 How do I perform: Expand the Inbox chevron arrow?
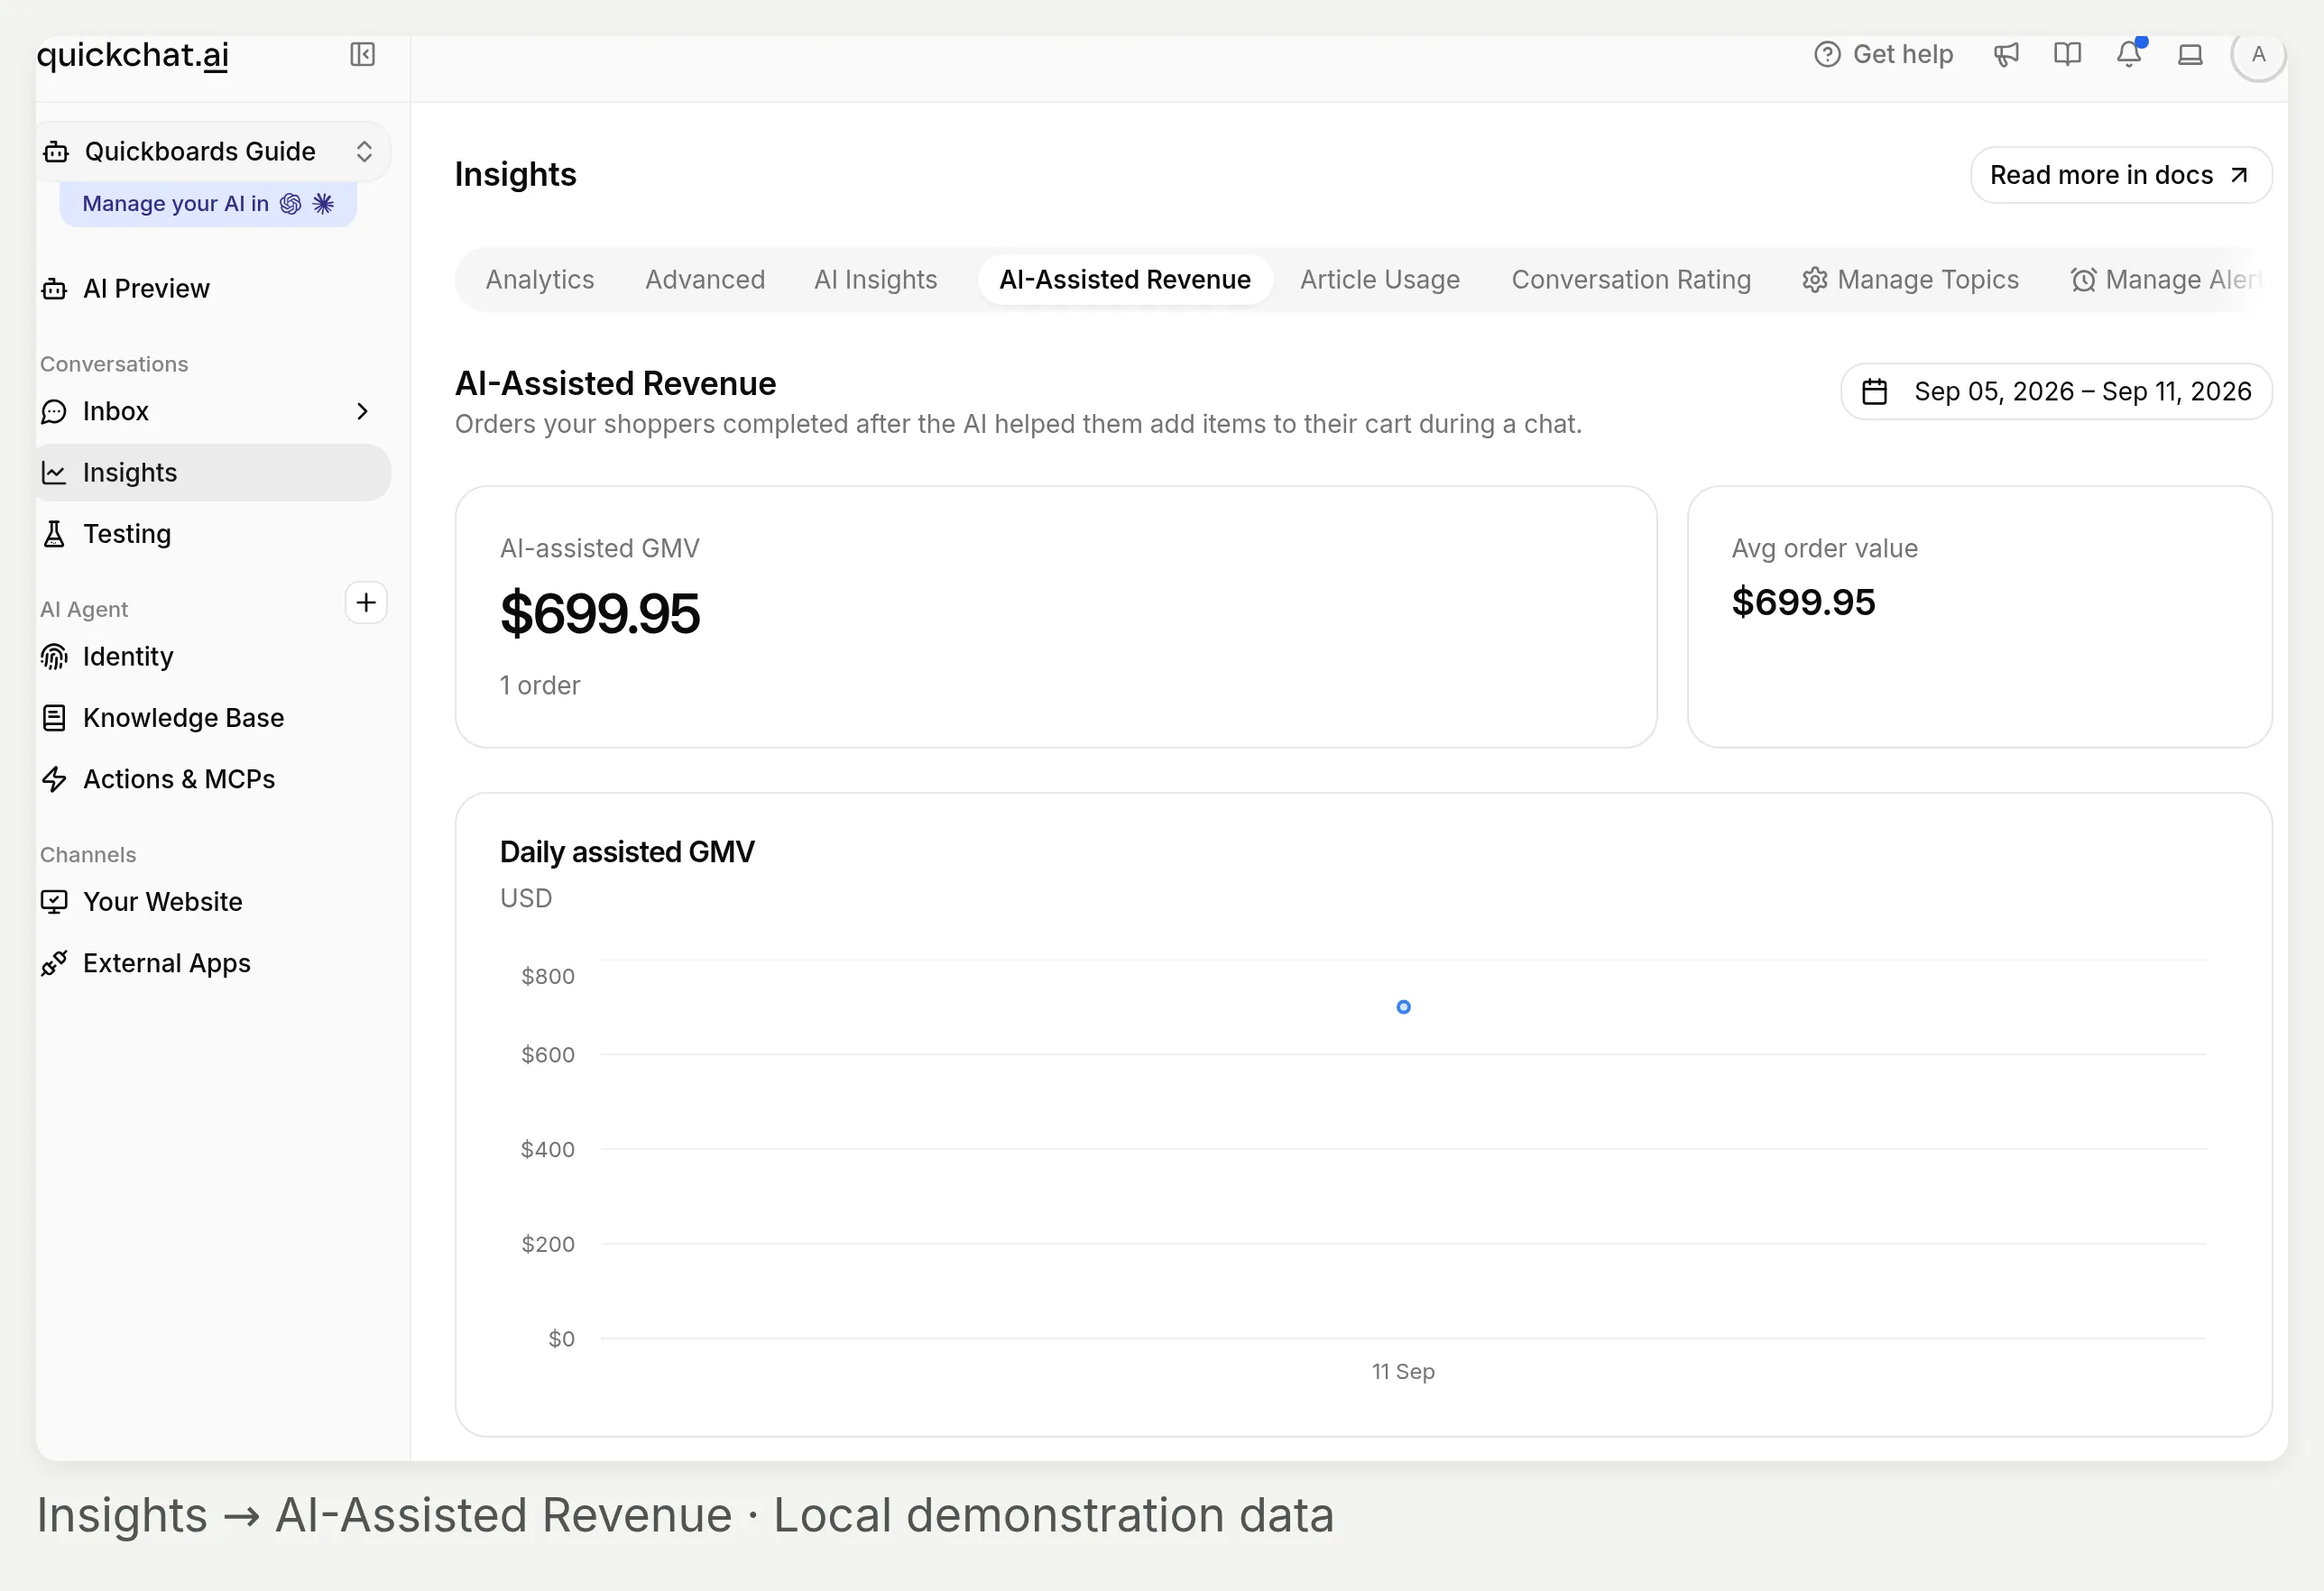[x=363, y=411]
